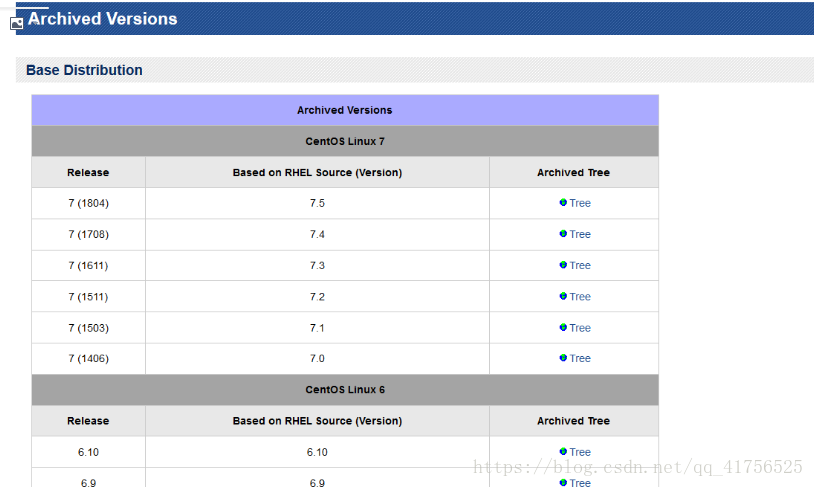Click globe icon in the 7 (1503) row
Image resolution: width=814 pixels, height=487 pixels.
click(x=563, y=327)
